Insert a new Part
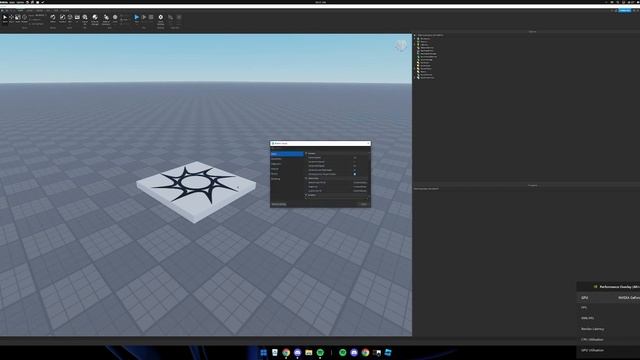The height and width of the screenshot is (360, 640). (70, 18)
